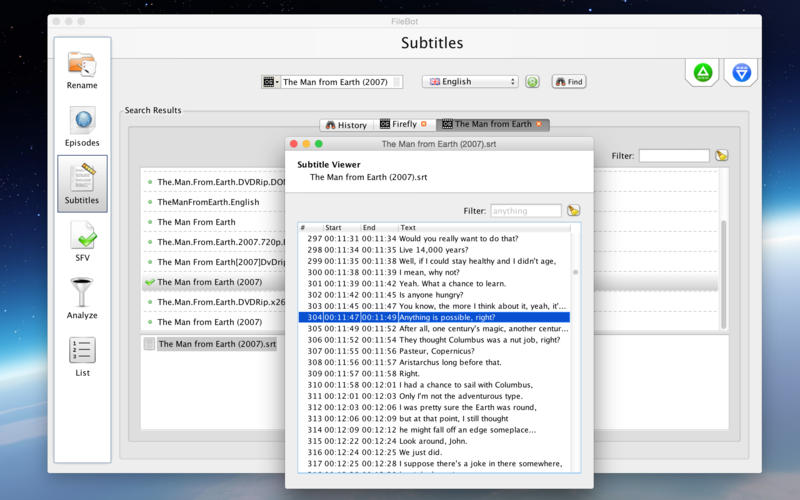Switch to the Firefly tab
The width and height of the screenshot is (800, 500).
pyautogui.click(x=405, y=124)
